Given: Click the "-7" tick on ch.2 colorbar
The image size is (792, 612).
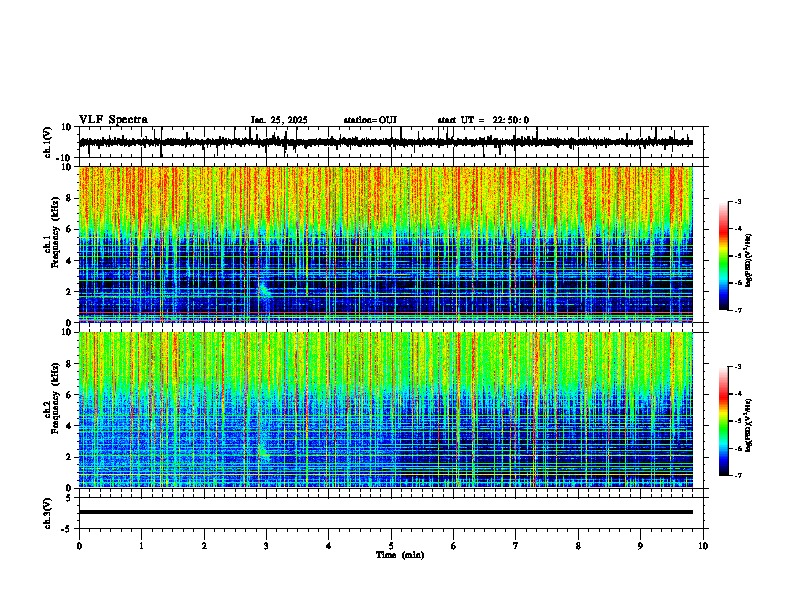Looking at the screenshot, I should tap(737, 475).
